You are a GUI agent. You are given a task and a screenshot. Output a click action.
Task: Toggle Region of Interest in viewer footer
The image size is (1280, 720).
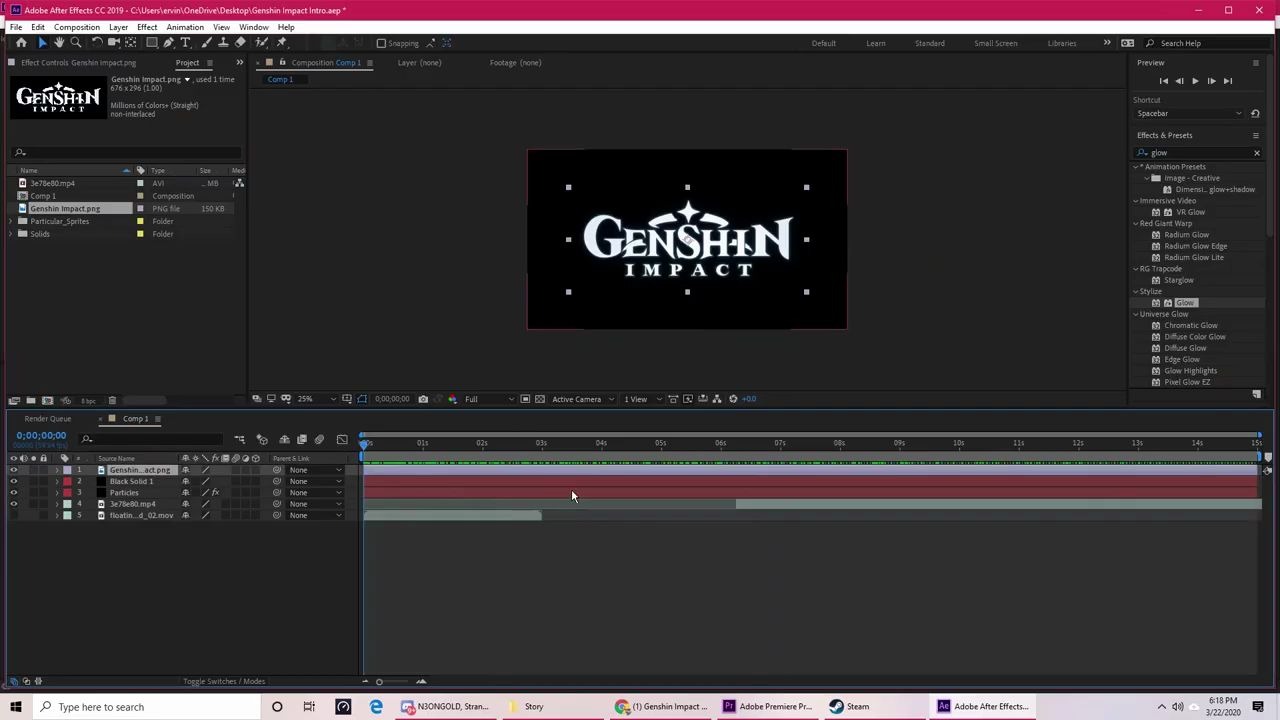point(525,399)
